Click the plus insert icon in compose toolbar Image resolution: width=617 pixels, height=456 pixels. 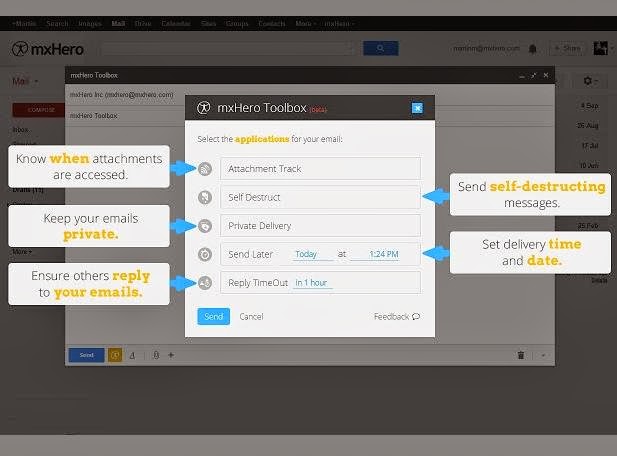click(171, 355)
